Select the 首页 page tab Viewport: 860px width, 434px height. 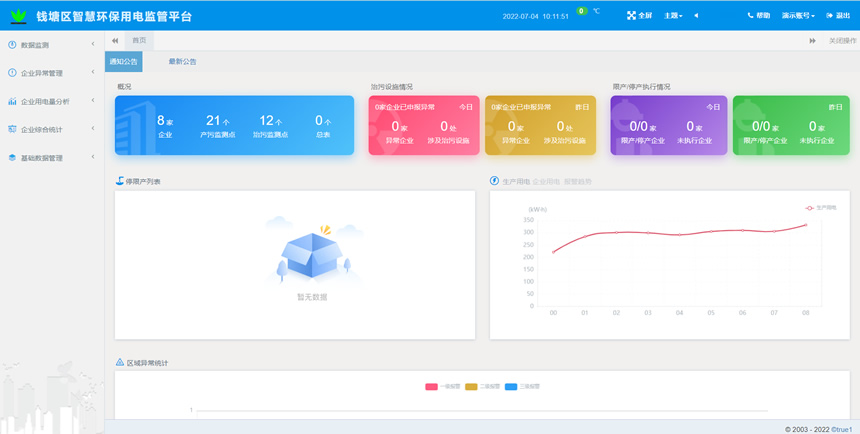(x=139, y=40)
